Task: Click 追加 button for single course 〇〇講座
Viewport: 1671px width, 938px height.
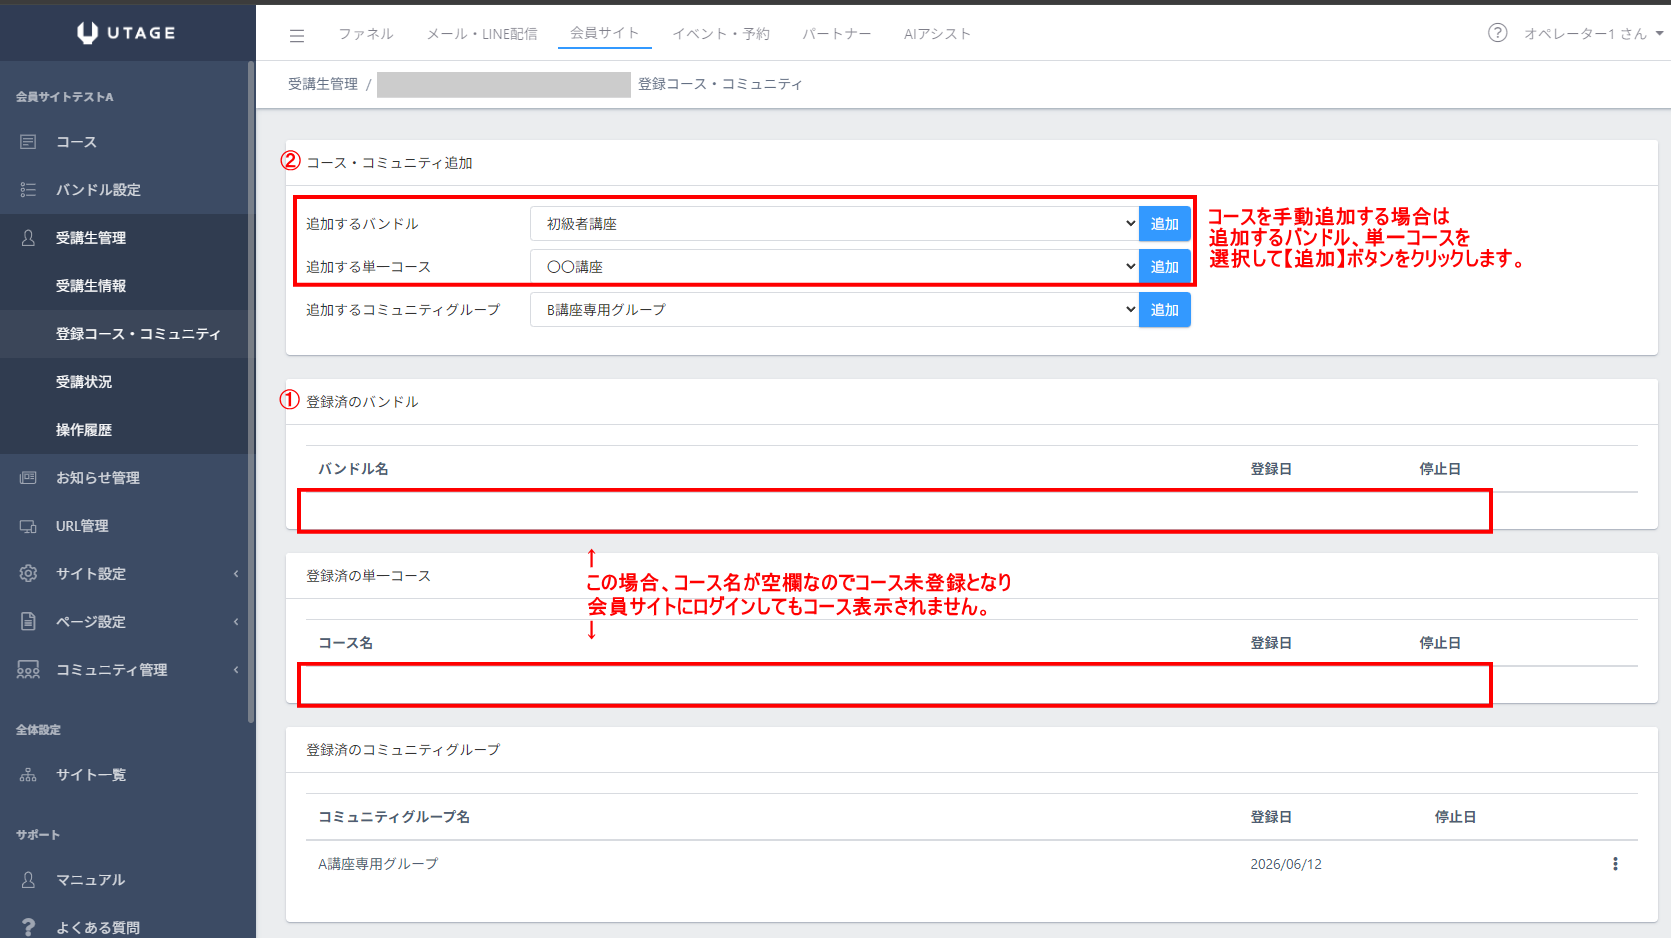Action: [x=1165, y=267]
